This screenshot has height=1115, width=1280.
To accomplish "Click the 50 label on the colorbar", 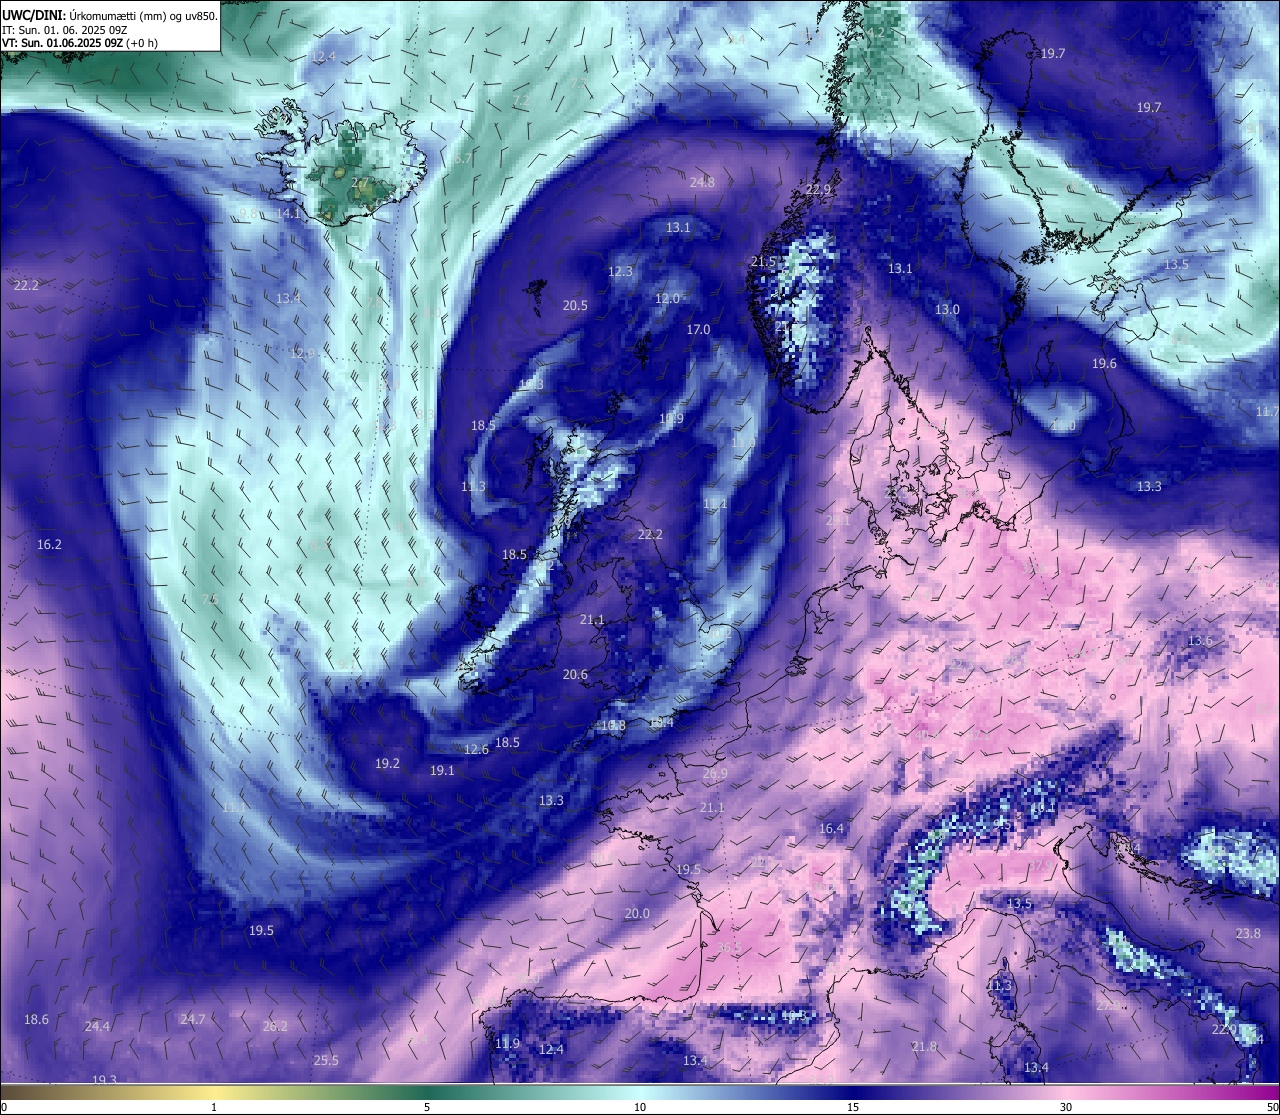I will pyautogui.click(x=1272, y=1107).
